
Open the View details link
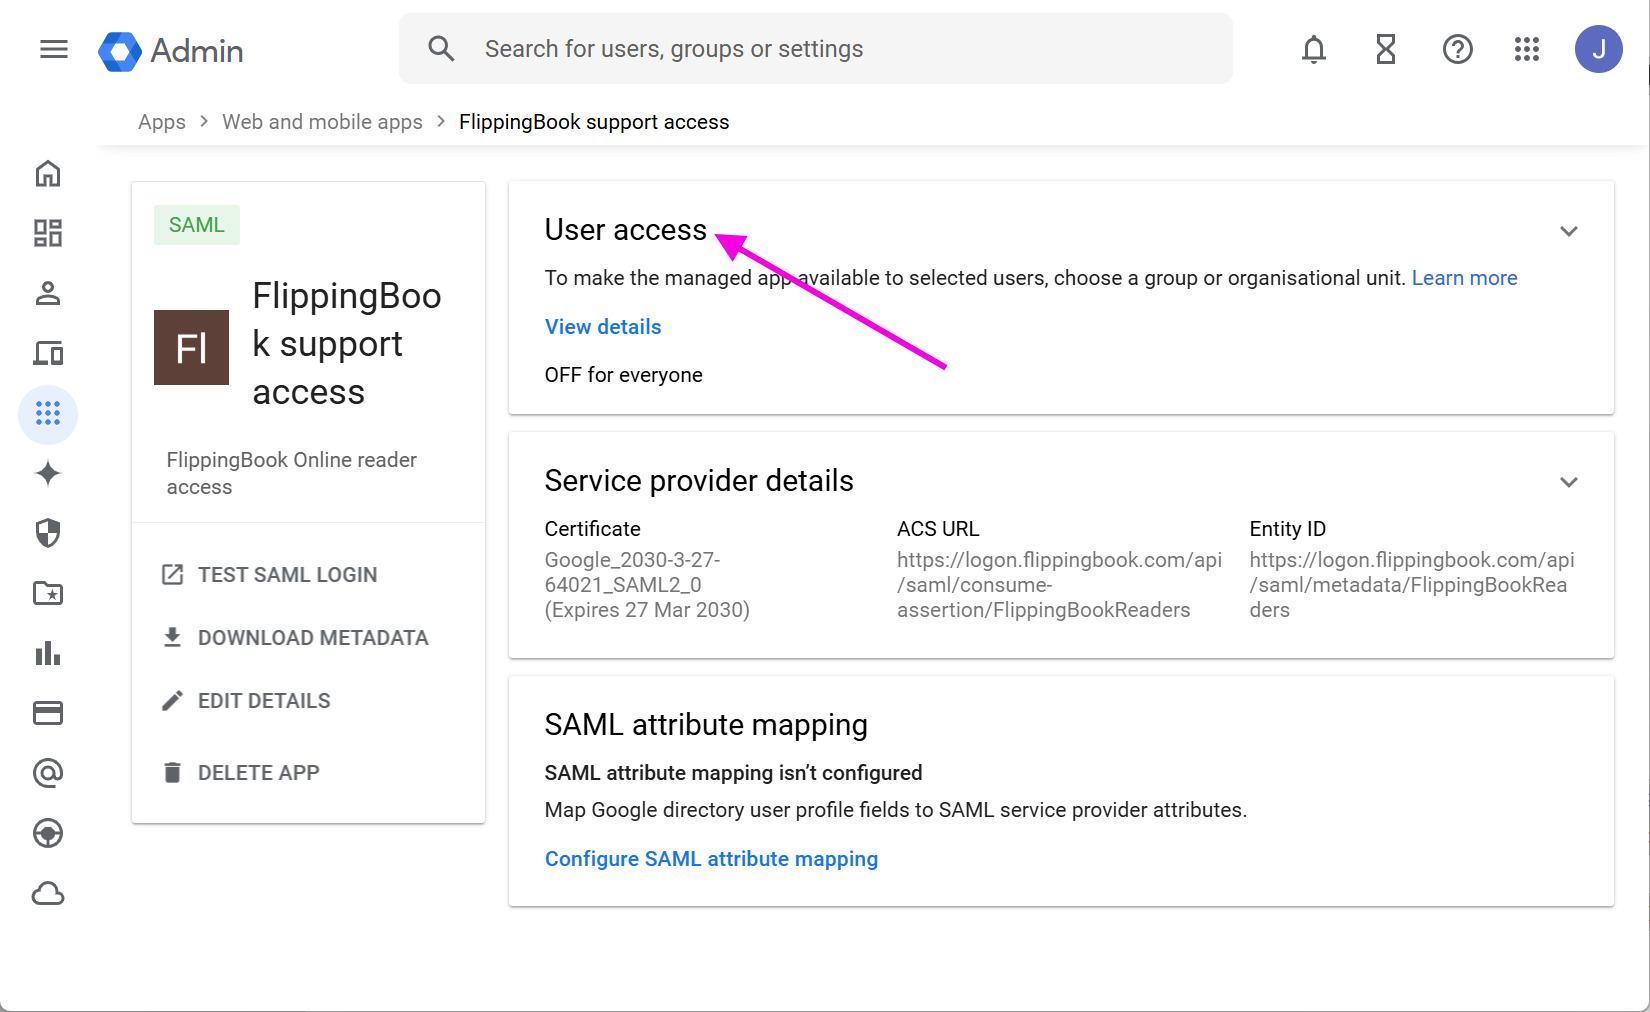tap(603, 327)
